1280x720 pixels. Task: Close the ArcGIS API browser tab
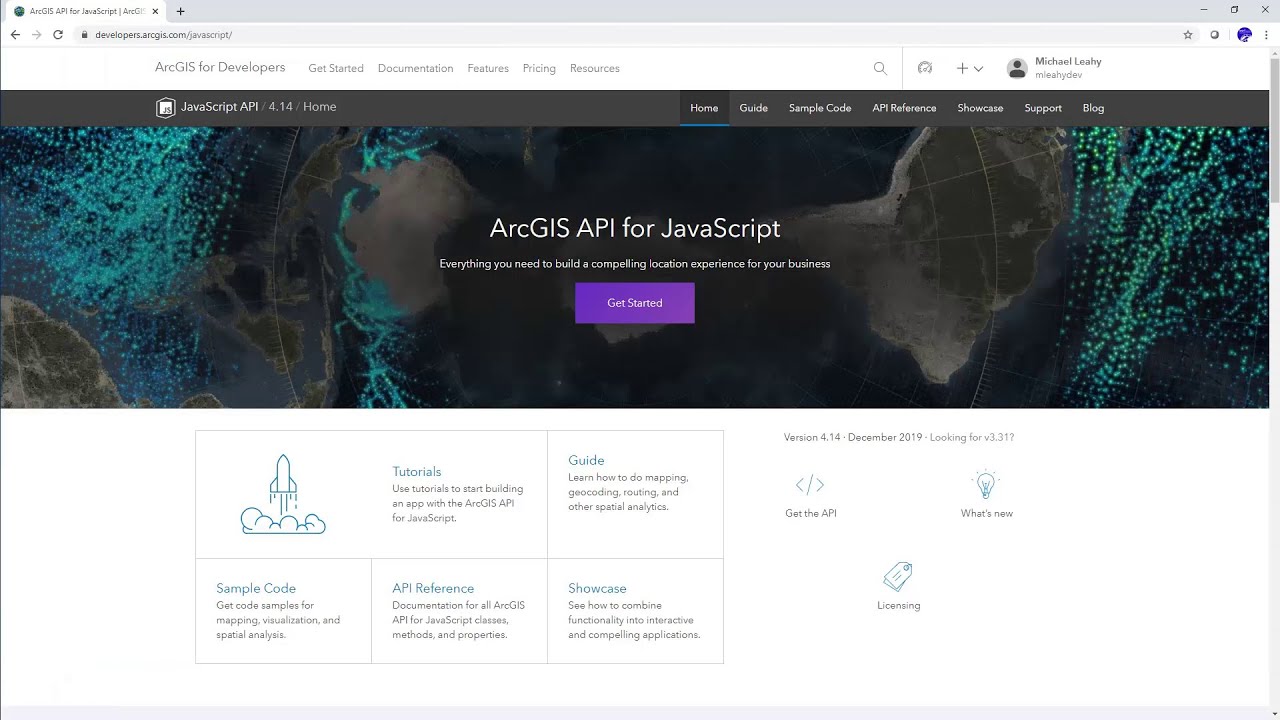pyautogui.click(x=155, y=11)
